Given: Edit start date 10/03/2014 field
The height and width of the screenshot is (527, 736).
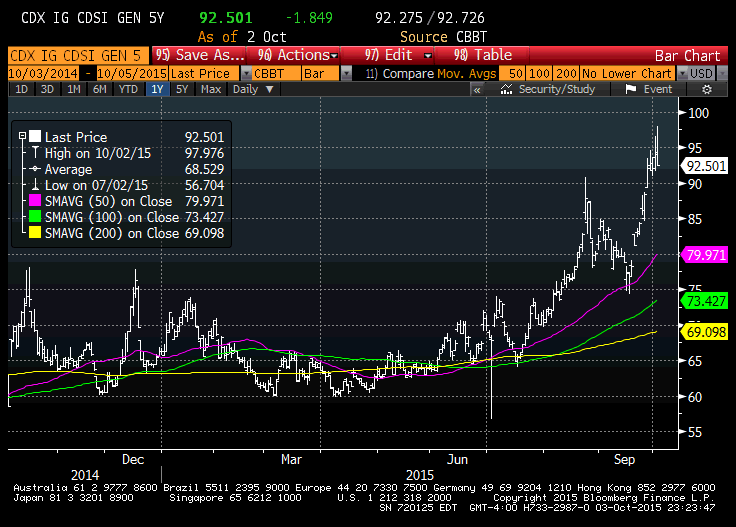Looking at the screenshot, I should click(43, 74).
